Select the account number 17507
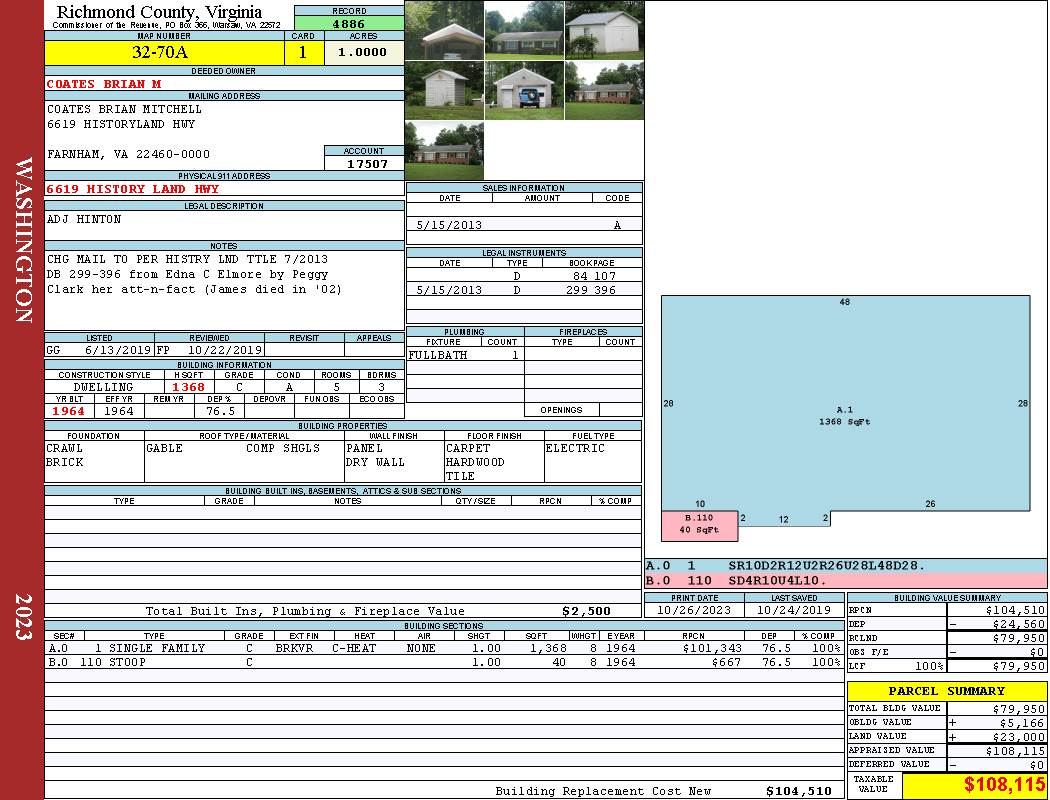The width and height of the screenshot is (1050, 800). 366,163
